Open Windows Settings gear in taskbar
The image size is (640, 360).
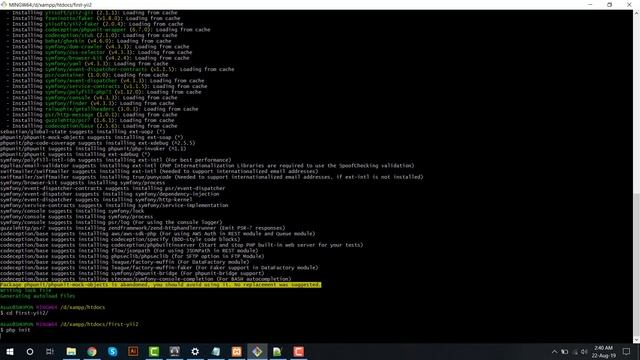[x=195, y=351]
